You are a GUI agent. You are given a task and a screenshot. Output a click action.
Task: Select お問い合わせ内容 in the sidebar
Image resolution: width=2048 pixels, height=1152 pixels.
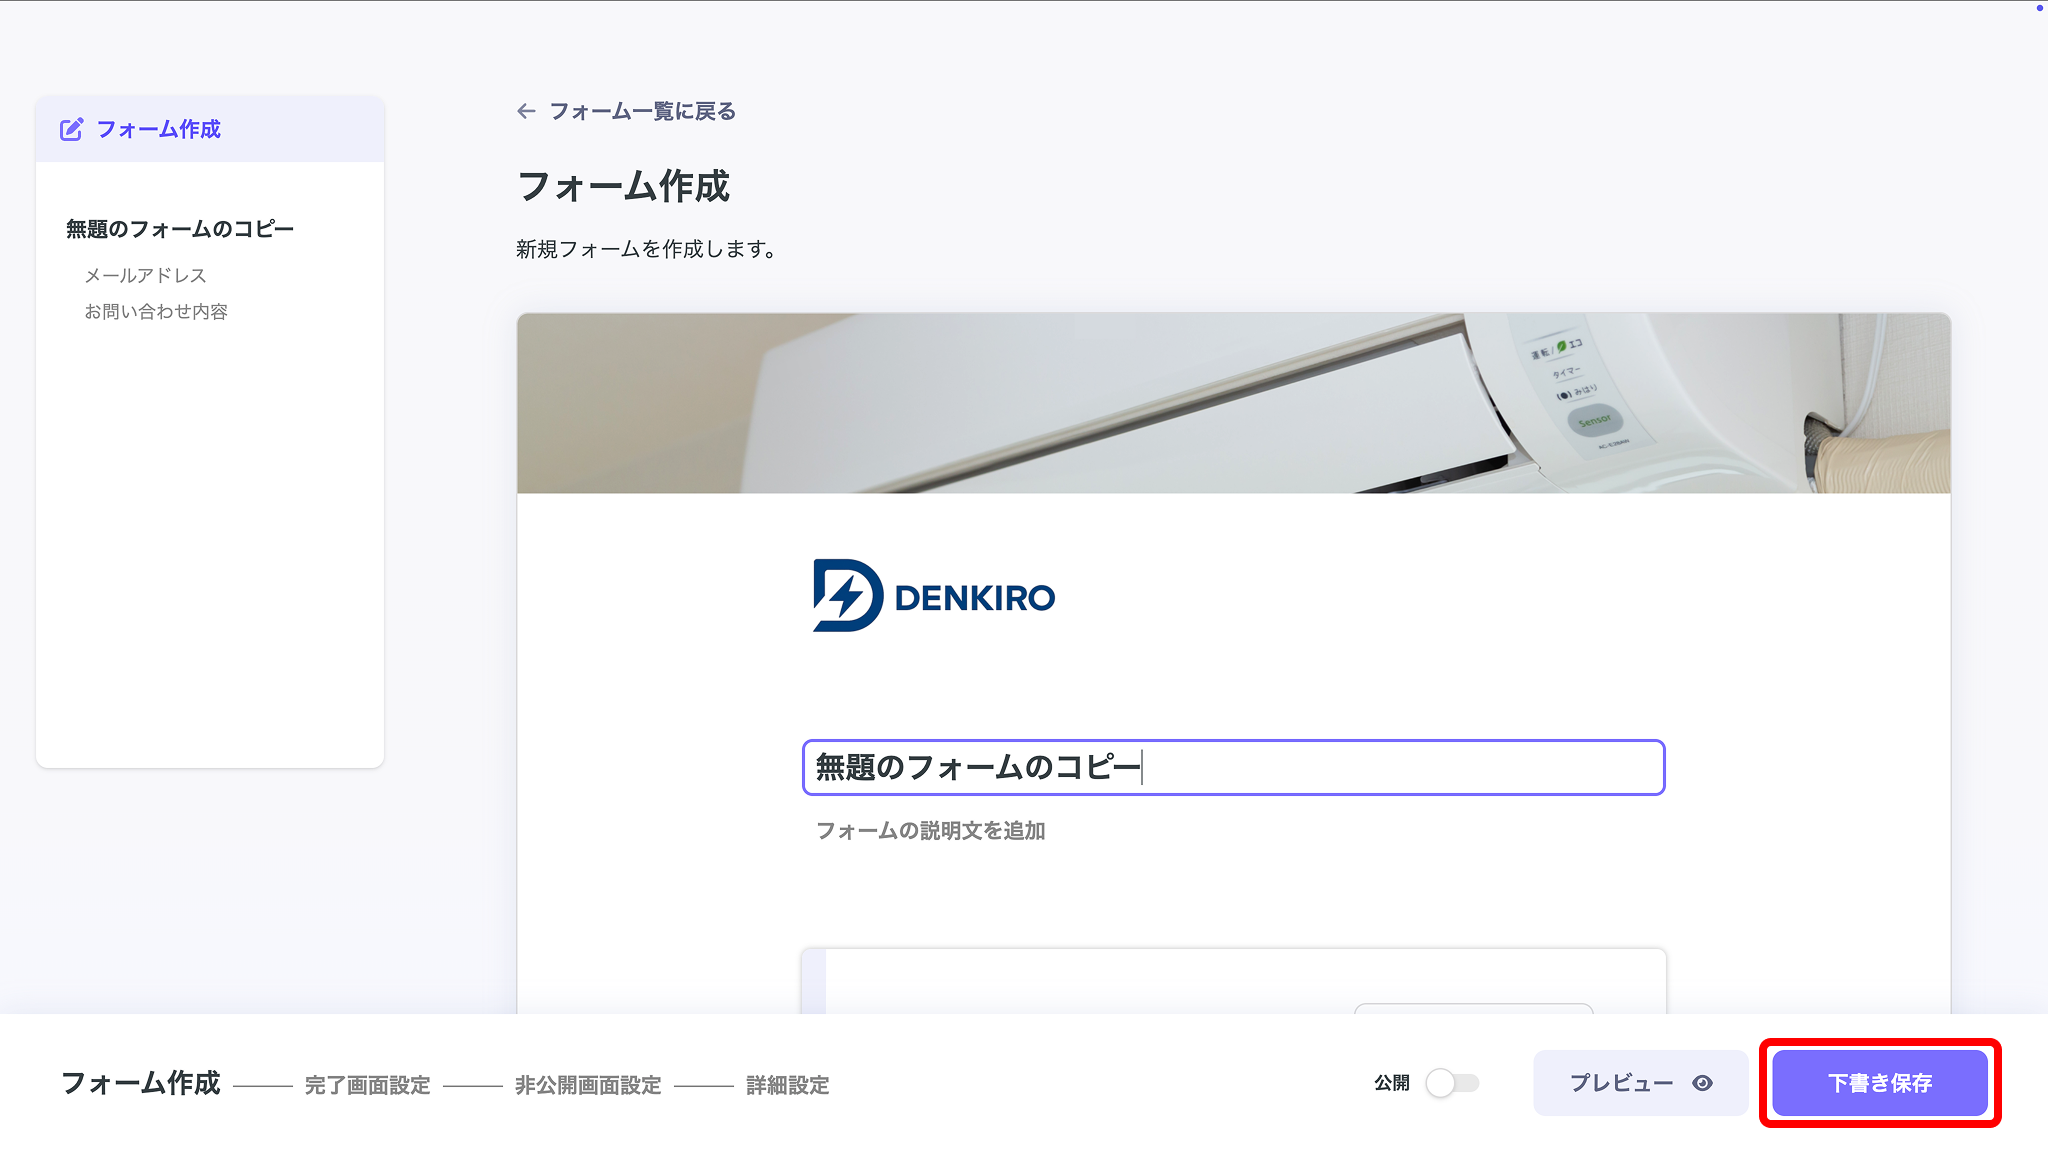(156, 311)
